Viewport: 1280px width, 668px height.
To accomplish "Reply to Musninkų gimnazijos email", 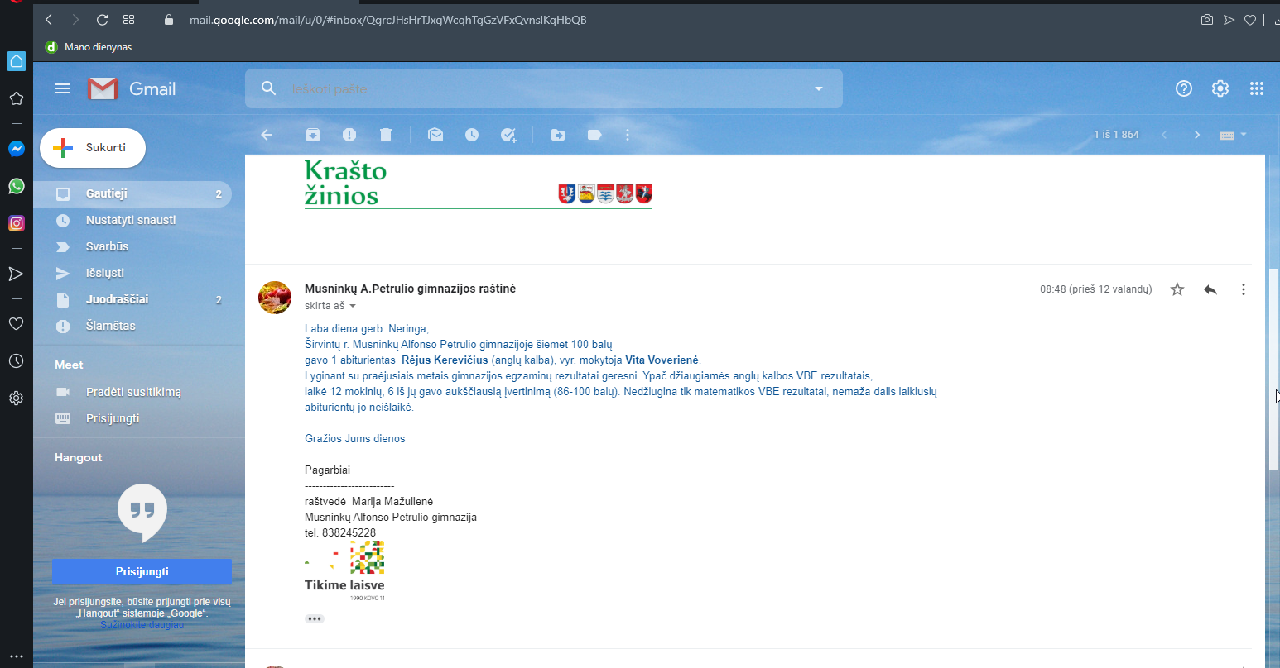I will pyautogui.click(x=1210, y=289).
